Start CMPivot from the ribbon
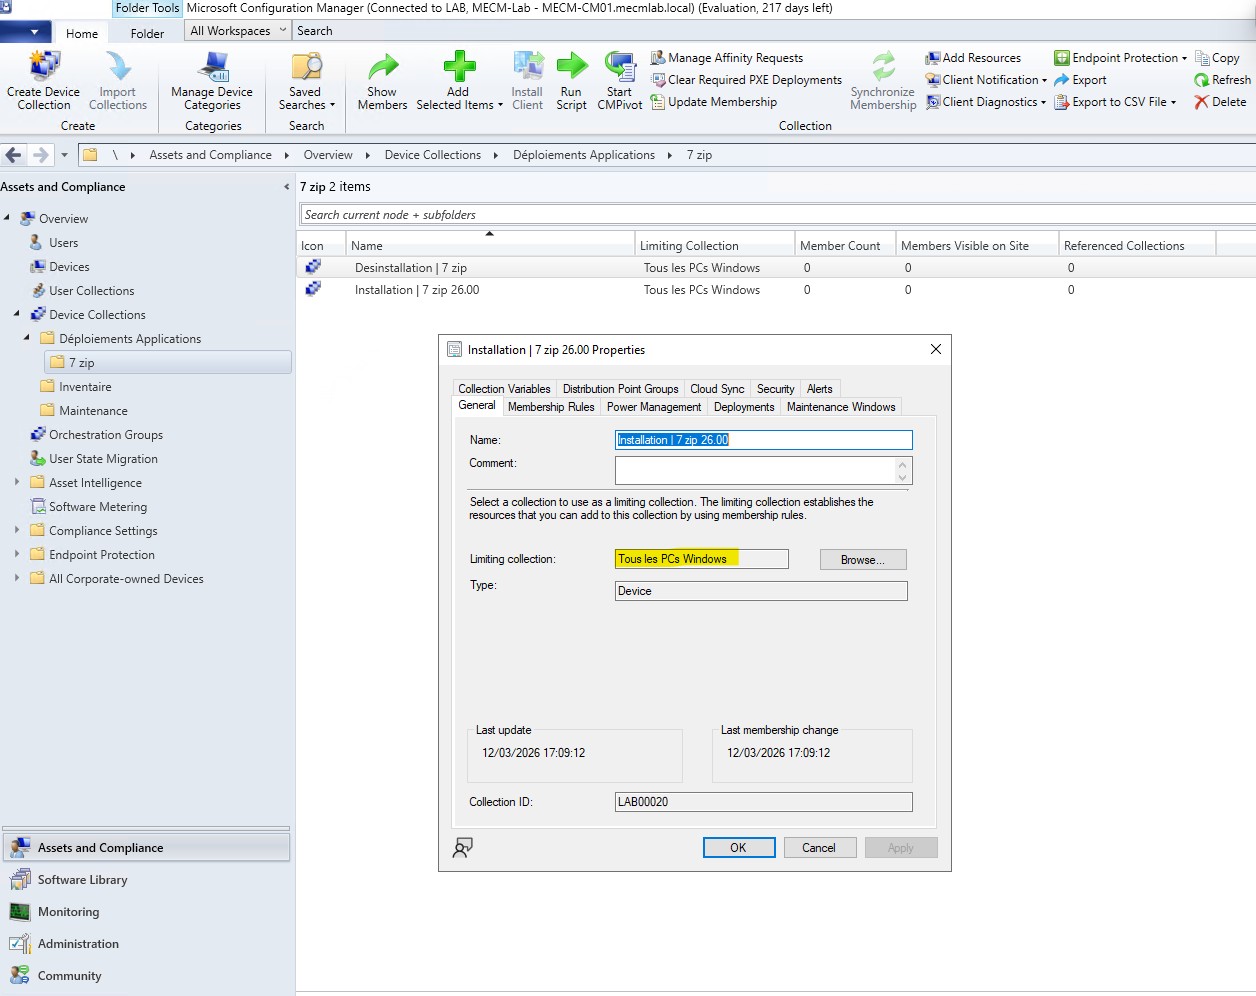Viewport: 1256px width, 996px height. point(619,80)
